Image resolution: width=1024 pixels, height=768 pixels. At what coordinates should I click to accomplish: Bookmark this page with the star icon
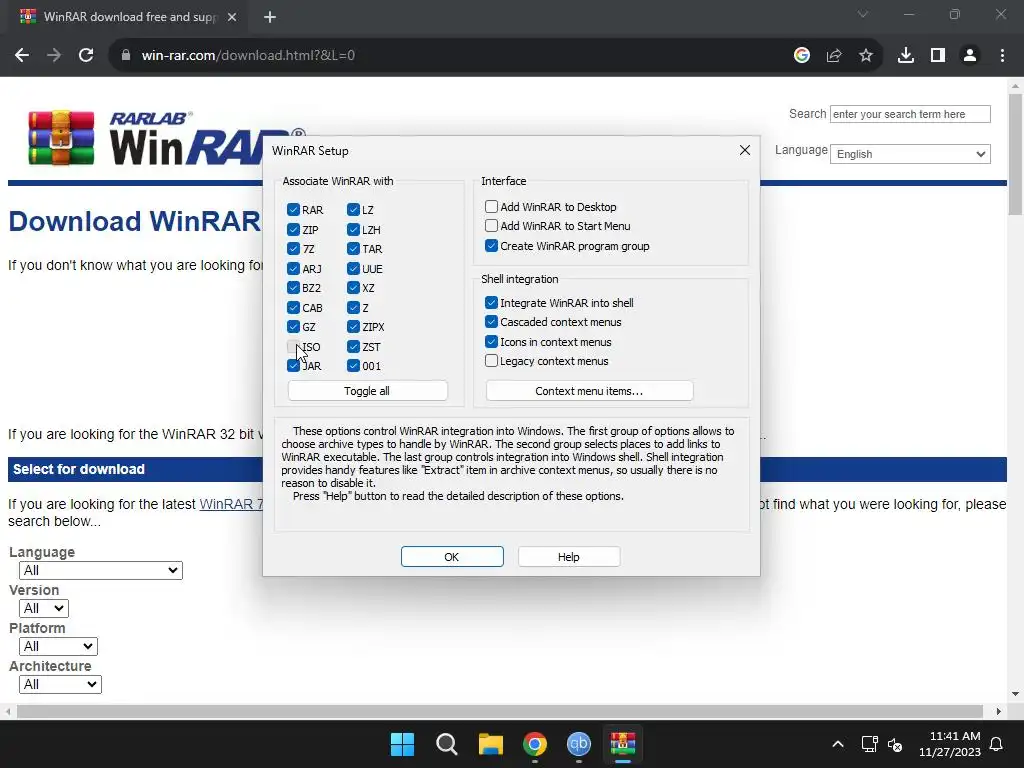point(866,56)
